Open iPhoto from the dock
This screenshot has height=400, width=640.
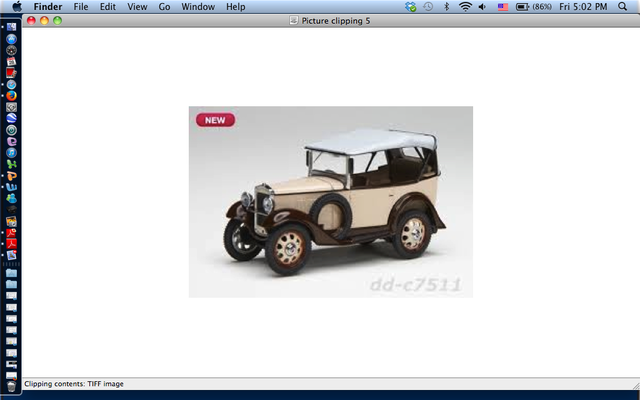[11, 221]
